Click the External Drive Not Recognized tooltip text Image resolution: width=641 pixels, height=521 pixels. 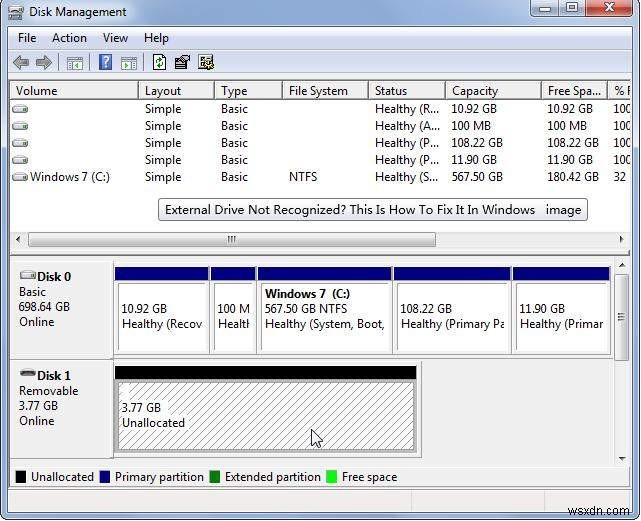pos(373,210)
